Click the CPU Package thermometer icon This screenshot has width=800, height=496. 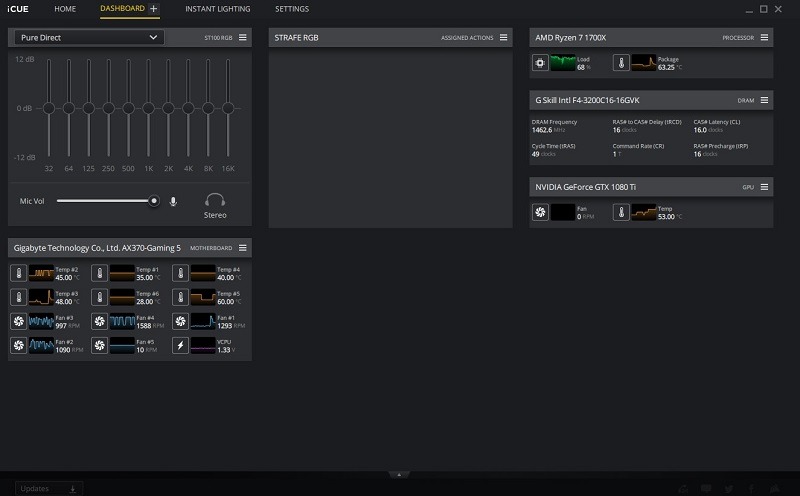tap(621, 63)
